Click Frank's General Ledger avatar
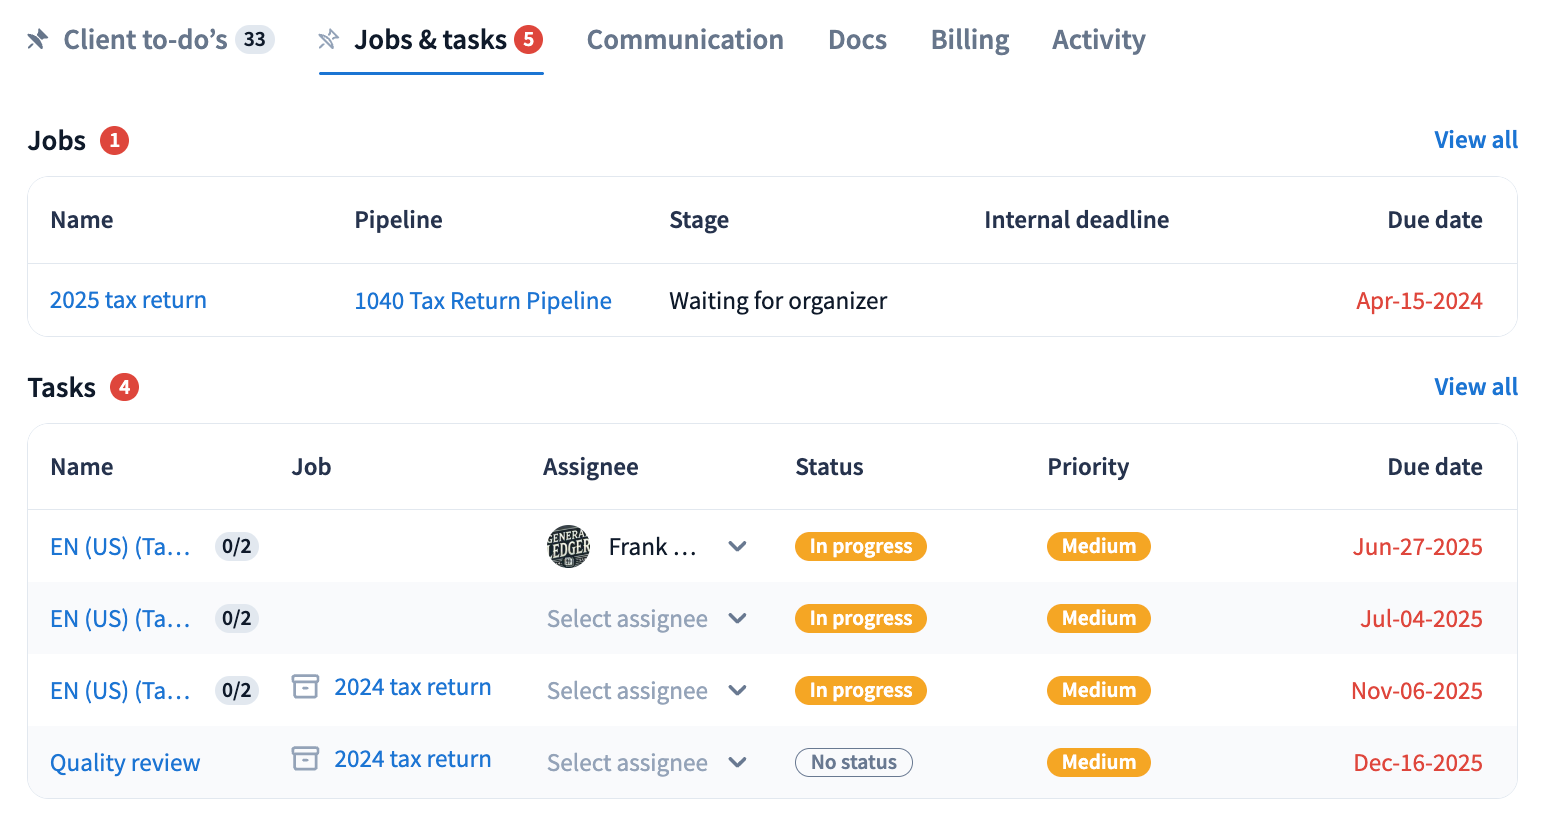1544x824 pixels. (x=568, y=547)
